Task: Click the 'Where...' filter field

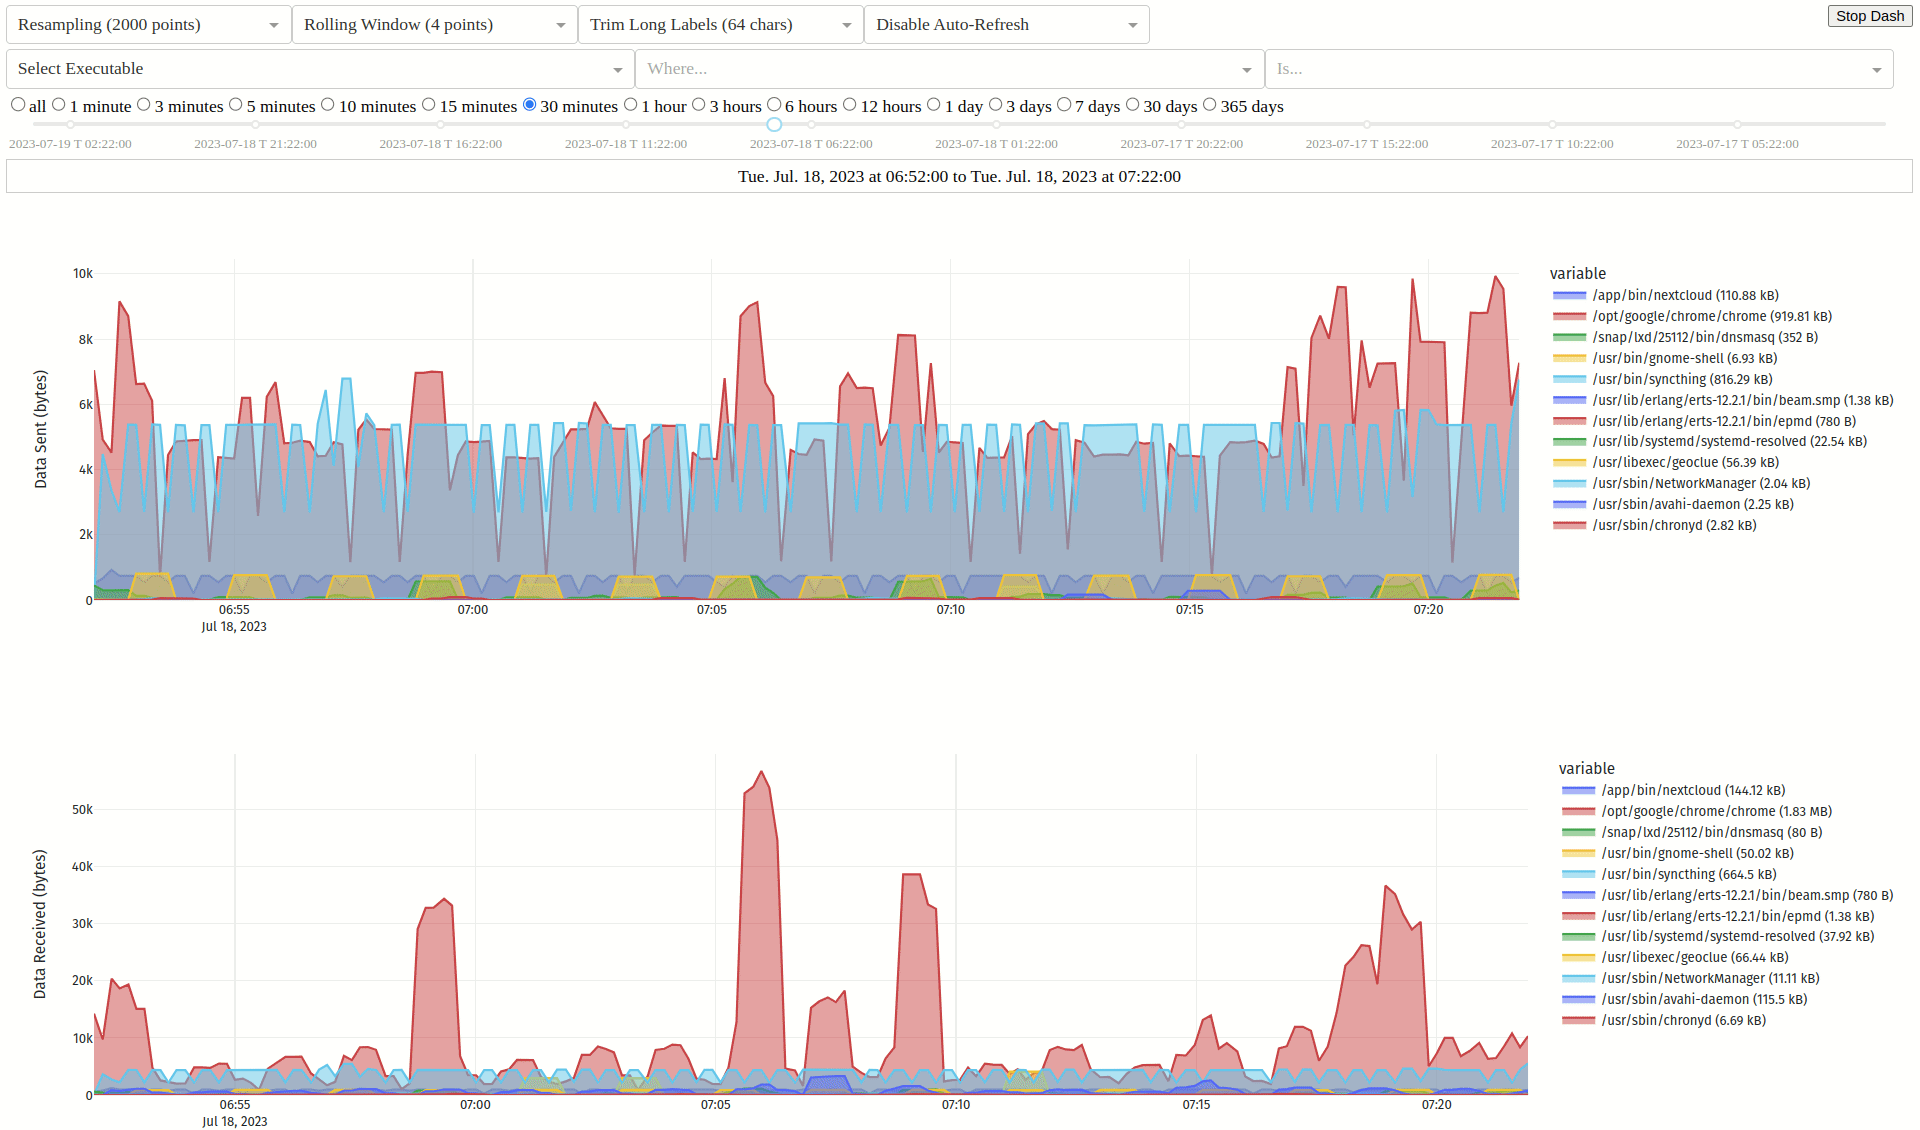Action: click(x=940, y=69)
